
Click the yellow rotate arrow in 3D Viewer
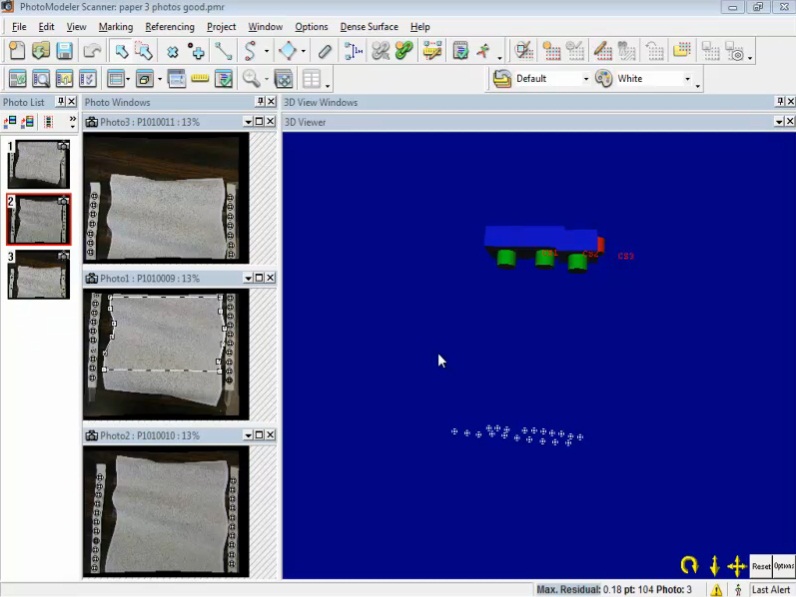(689, 565)
